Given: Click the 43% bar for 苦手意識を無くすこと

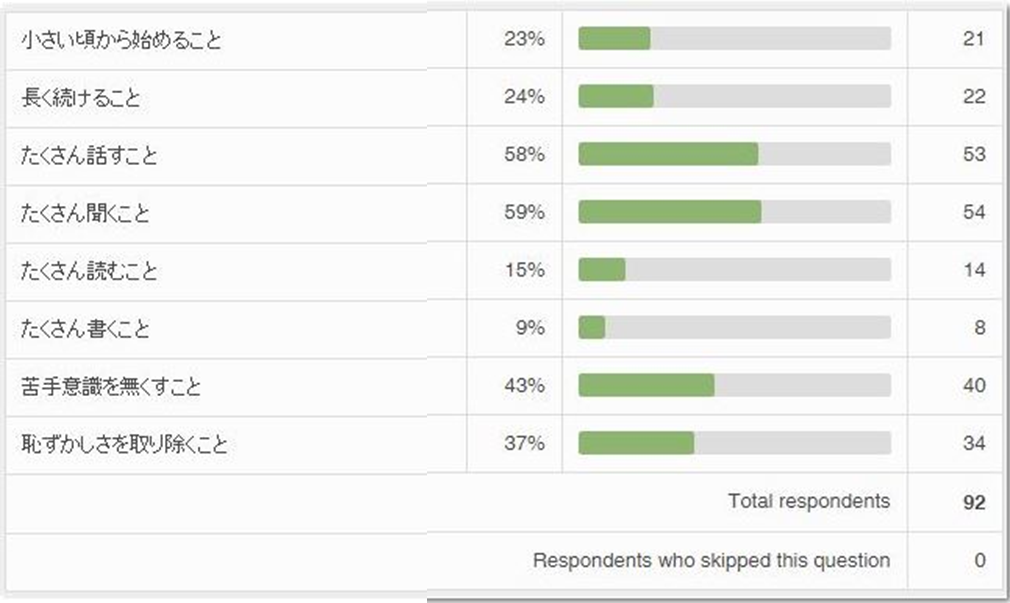Looking at the screenshot, I should tap(734, 385).
